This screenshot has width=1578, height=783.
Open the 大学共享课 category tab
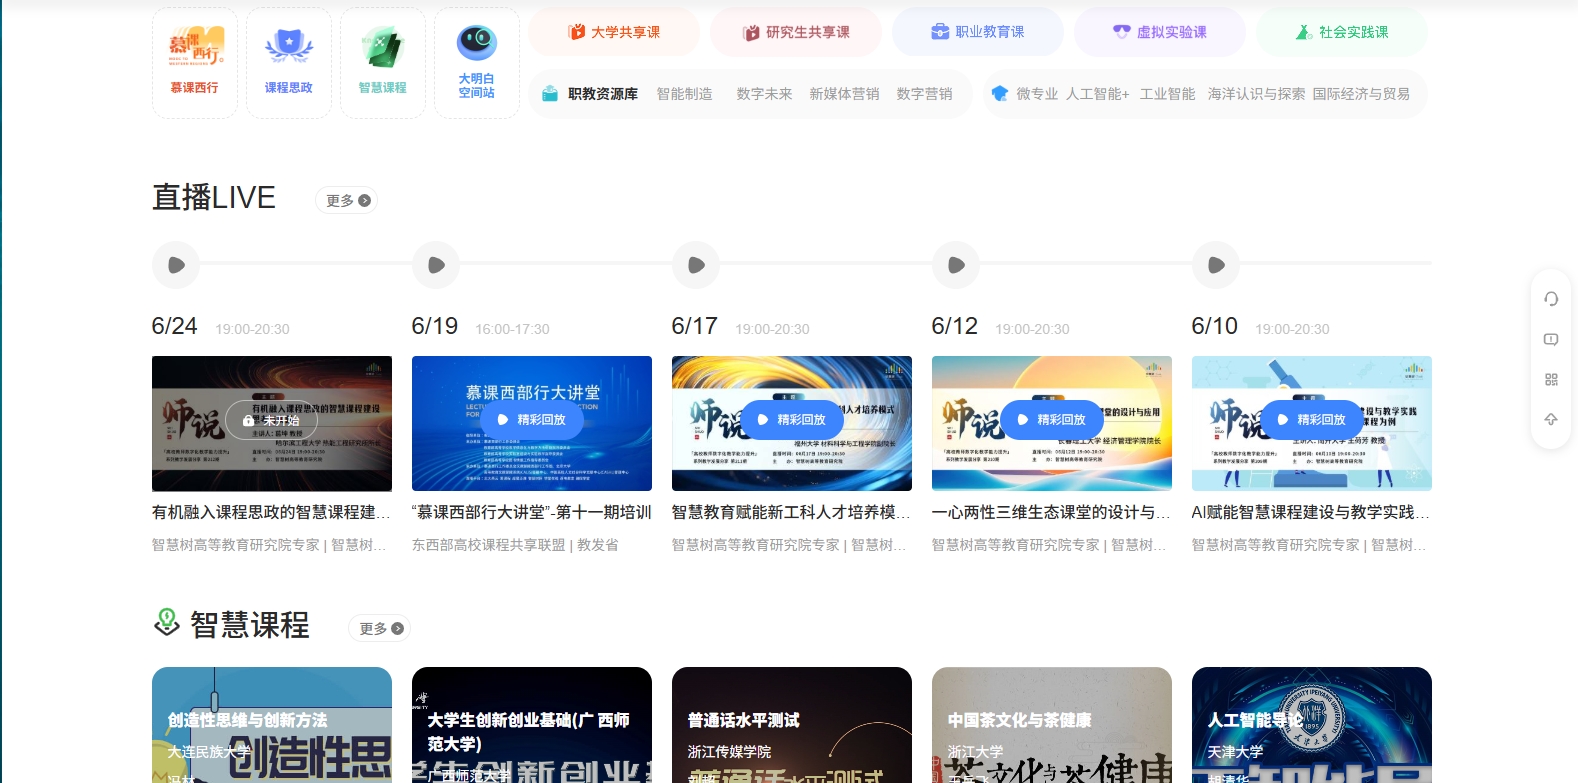click(x=614, y=32)
